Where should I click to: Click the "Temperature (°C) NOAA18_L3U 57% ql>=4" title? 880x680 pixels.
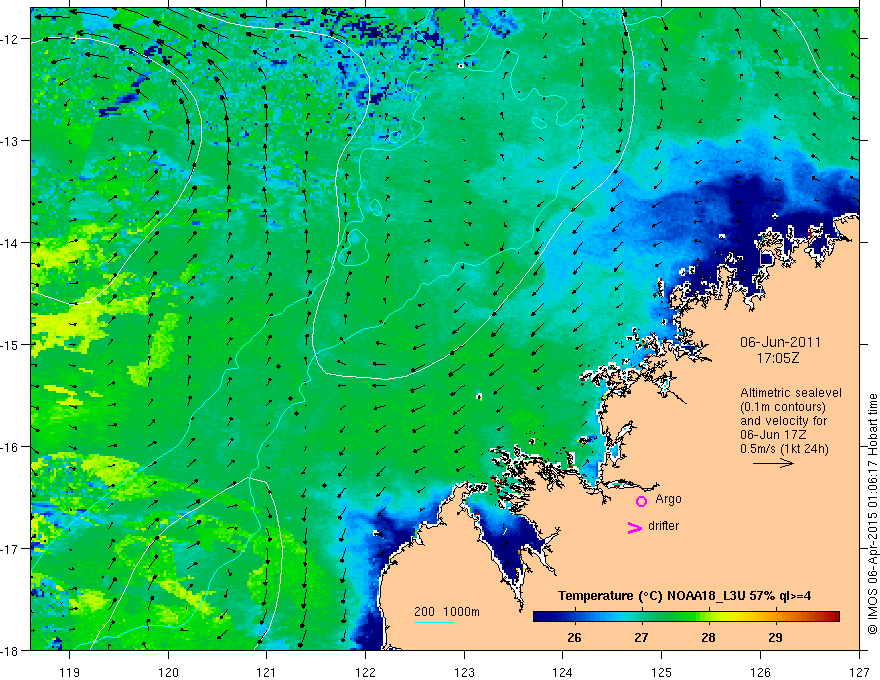[x=684, y=596]
